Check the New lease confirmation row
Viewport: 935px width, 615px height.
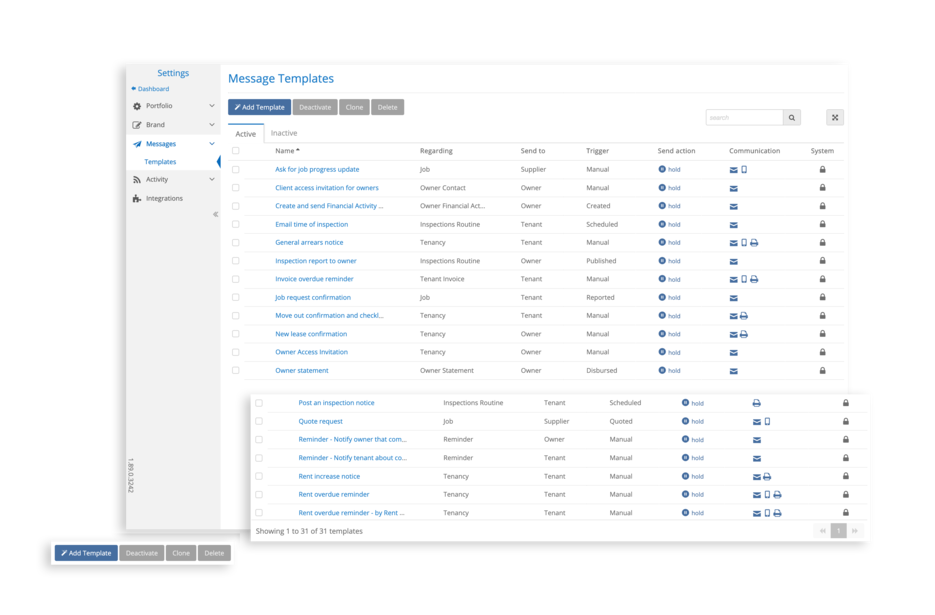(236, 334)
